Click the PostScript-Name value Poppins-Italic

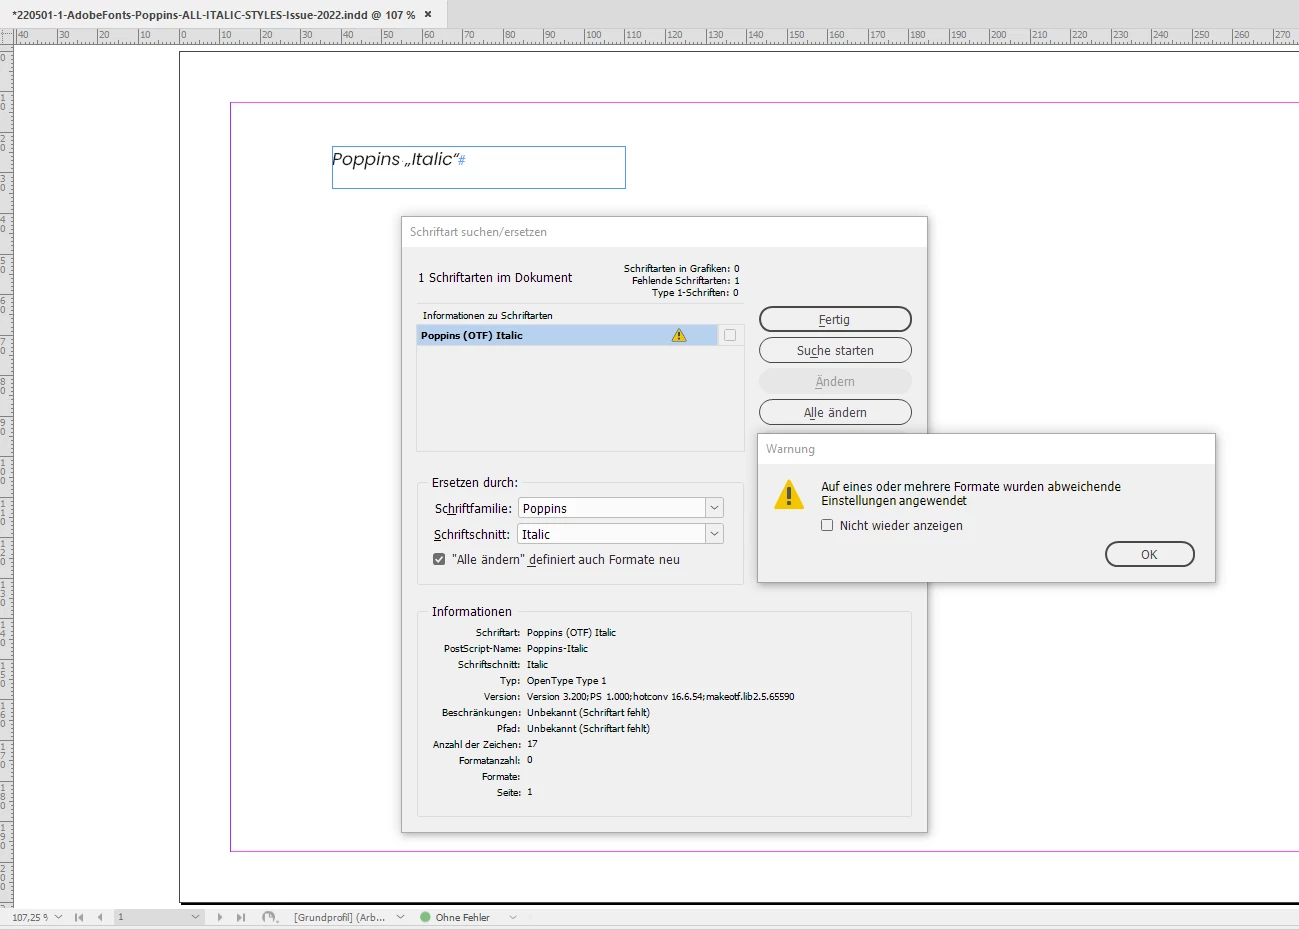(x=557, y=649)
